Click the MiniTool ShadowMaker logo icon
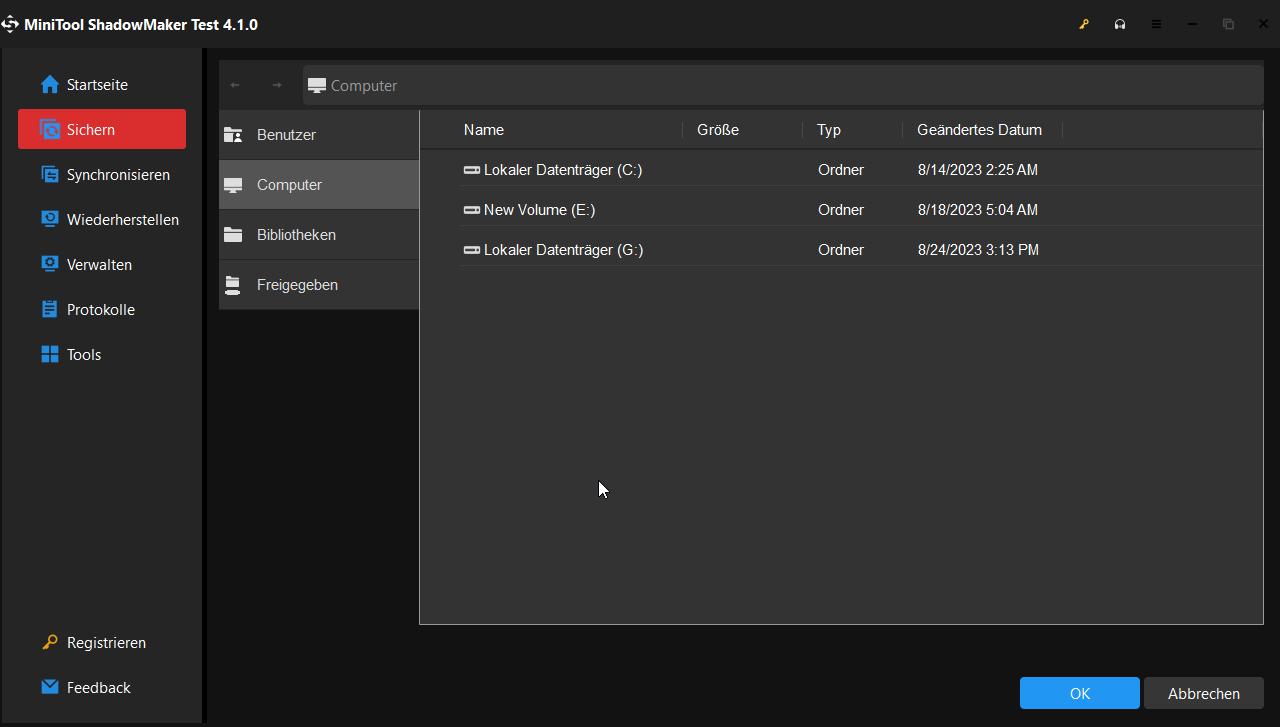 point(11,24)
